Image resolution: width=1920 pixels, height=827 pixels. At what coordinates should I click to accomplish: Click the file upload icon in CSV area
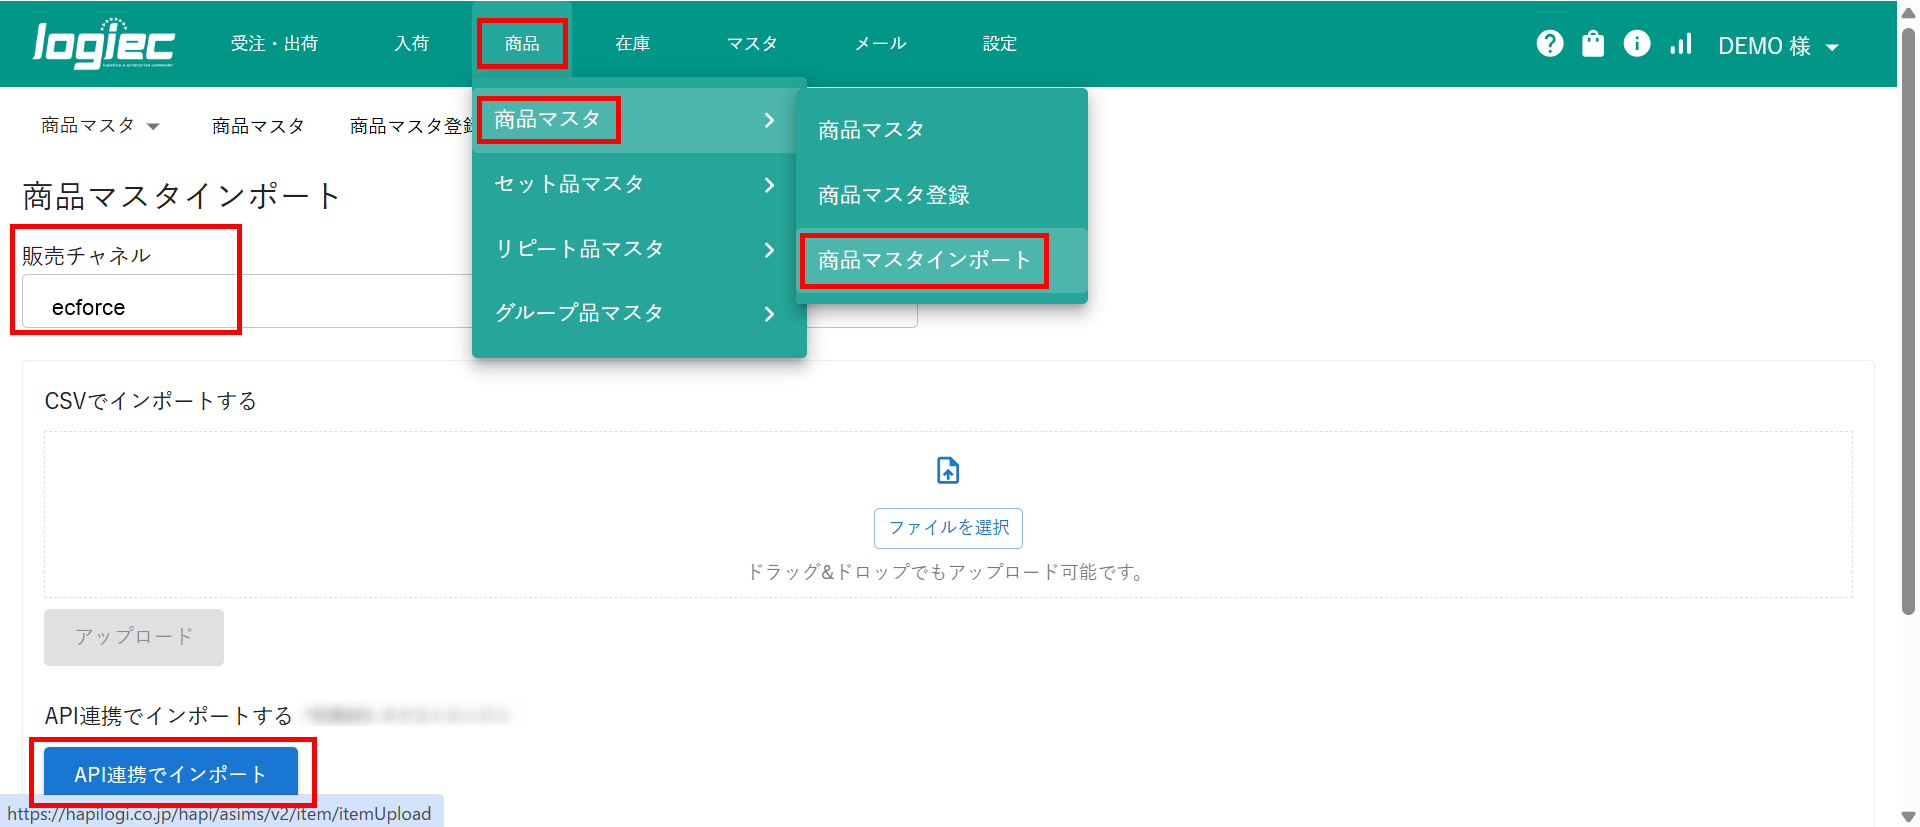click(948, 470)
